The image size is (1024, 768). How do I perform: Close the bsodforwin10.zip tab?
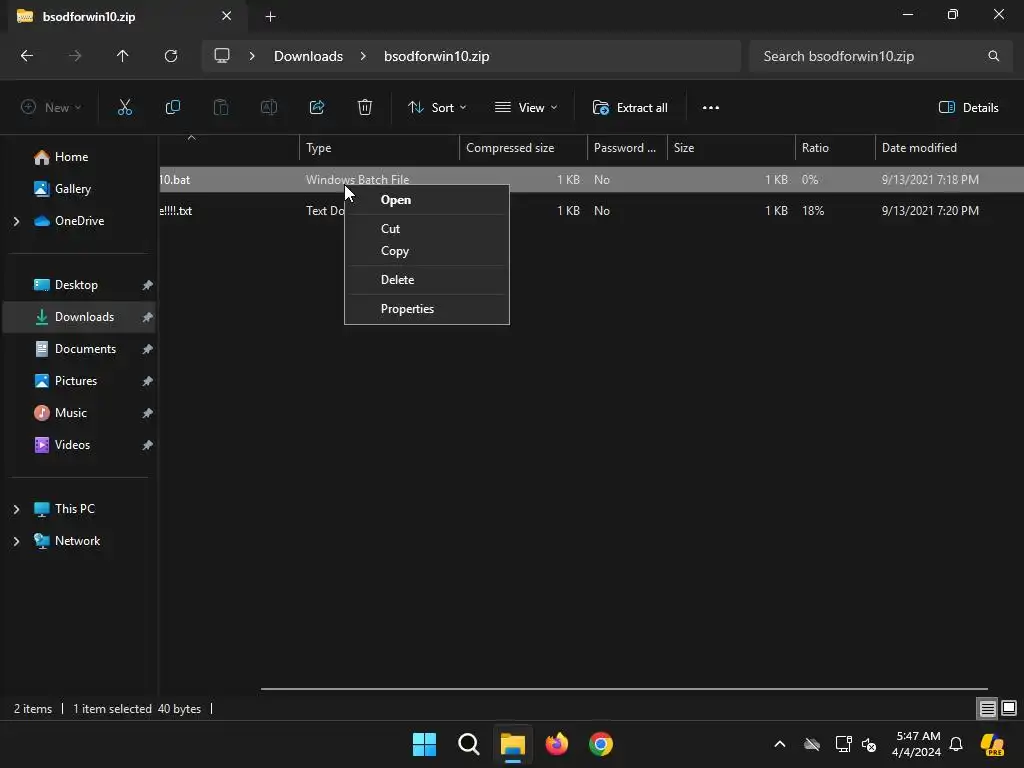coord(226,16)
